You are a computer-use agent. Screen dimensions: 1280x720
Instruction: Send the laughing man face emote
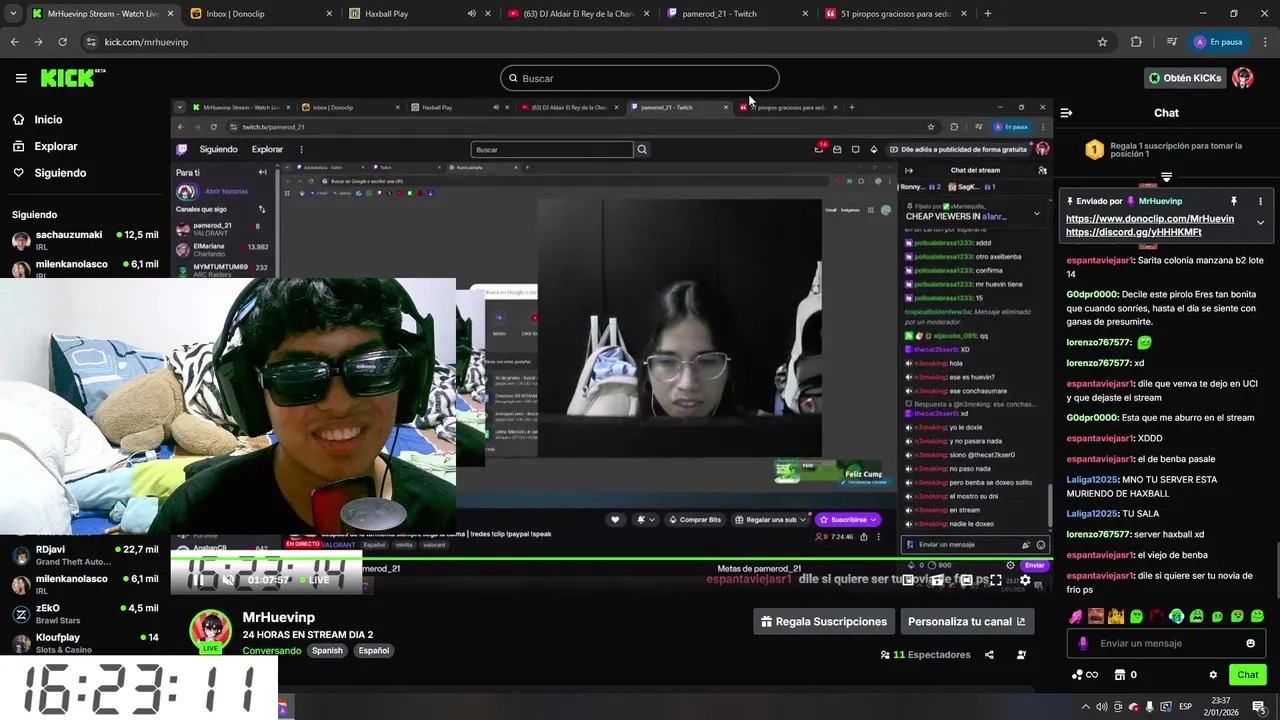coord(1096,616)
